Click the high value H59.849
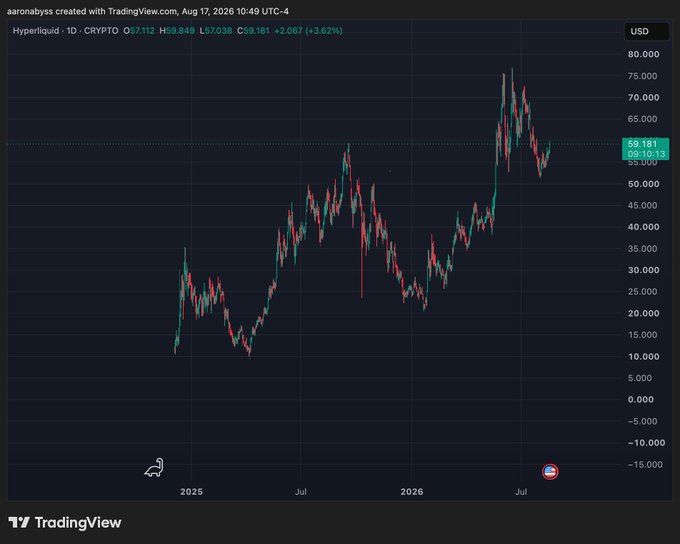The width and height of the screenshot is (680, 544). (177, 31)
